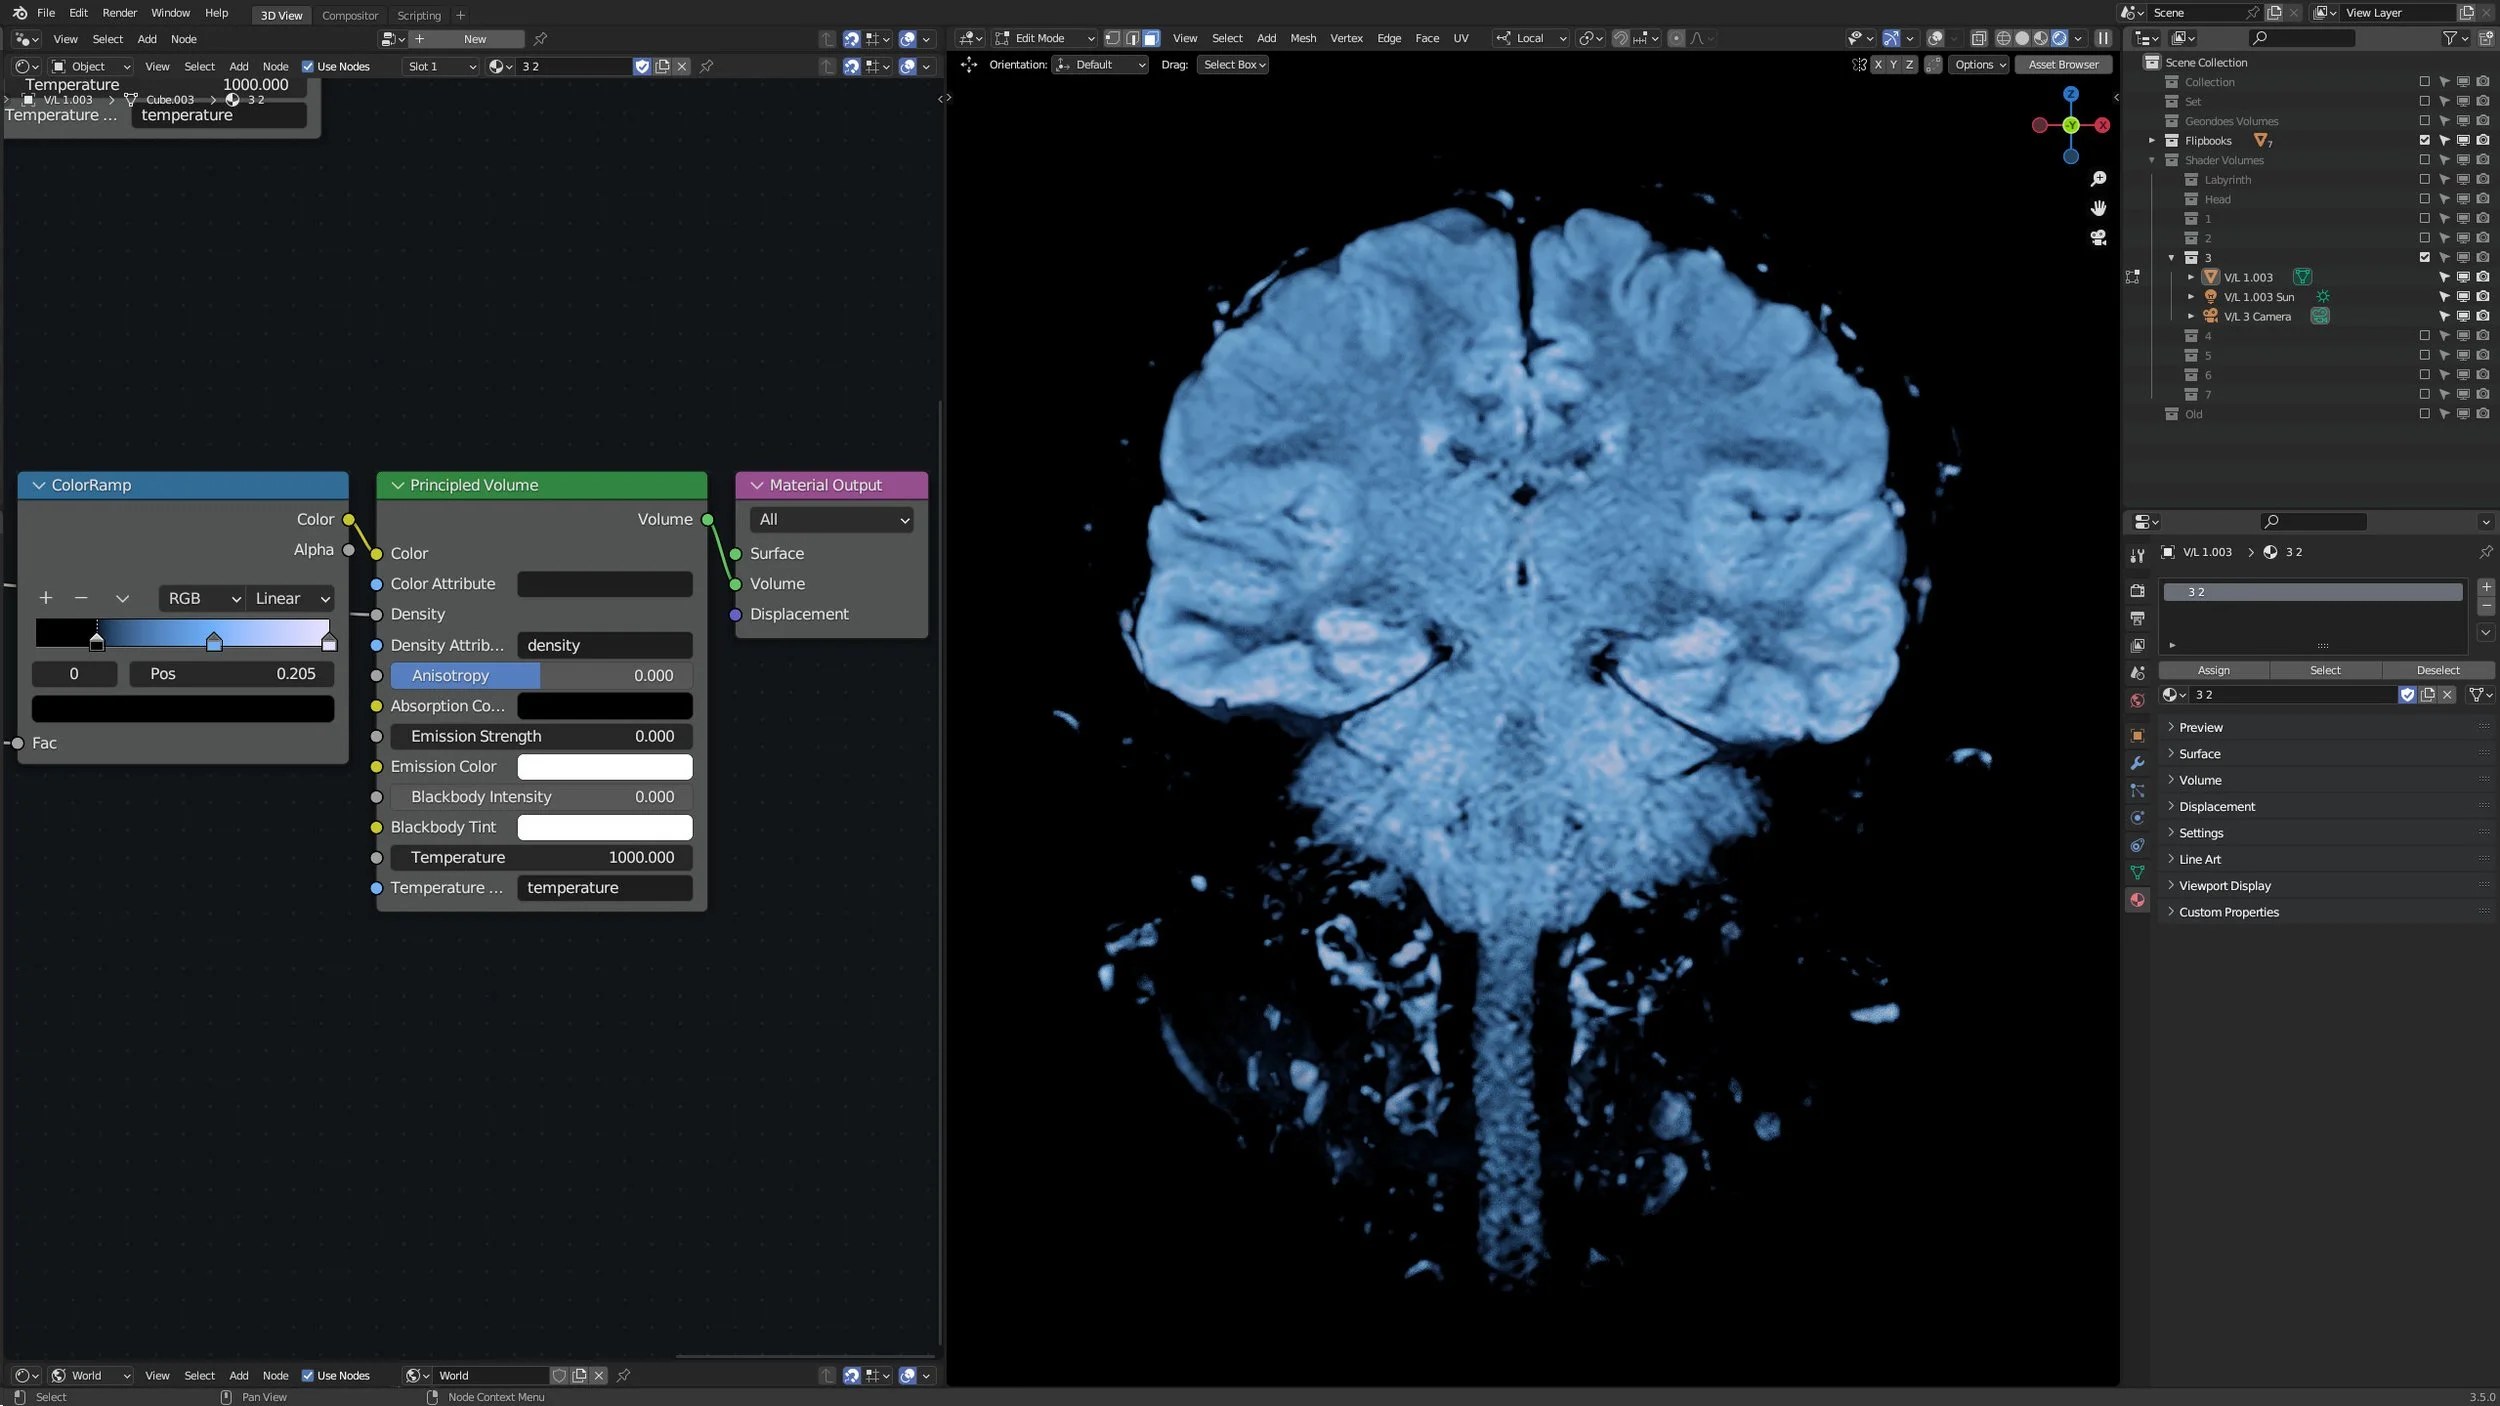Click the Density Attribute text field
The height and width of the screenshot is (1406, 2500).
[x=604, y=646]
